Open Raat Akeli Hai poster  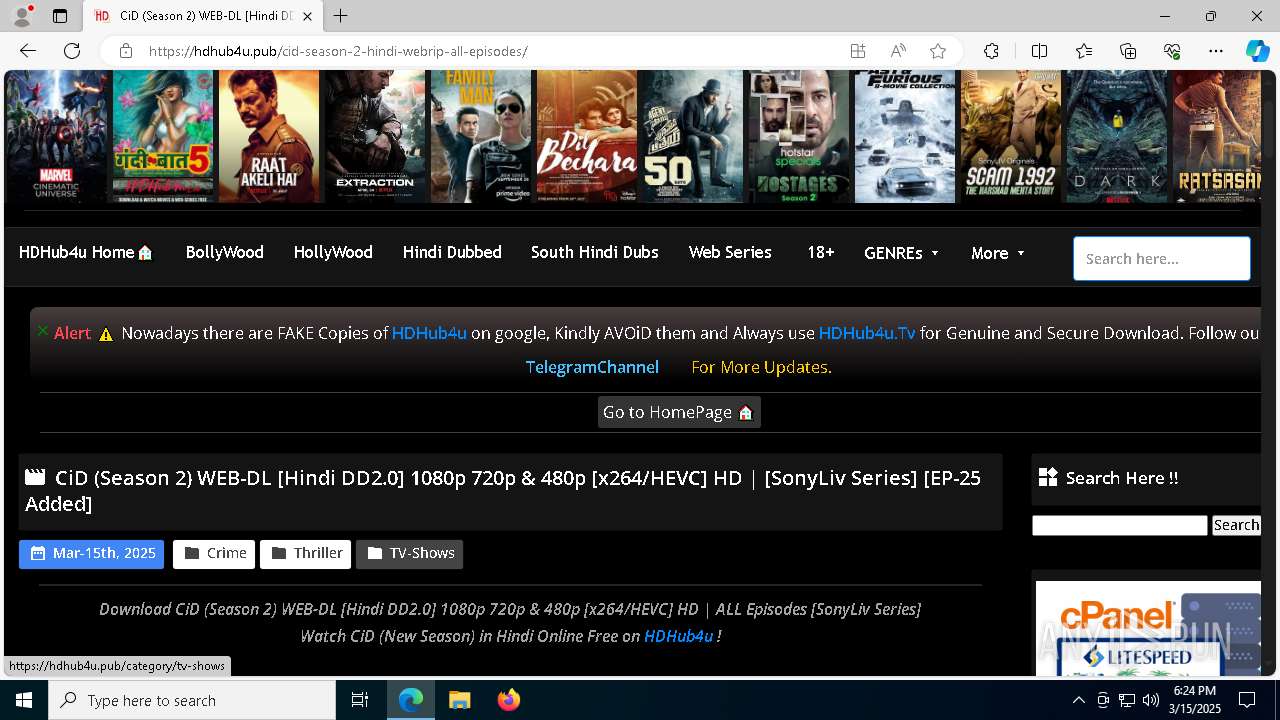click(269, 137)
